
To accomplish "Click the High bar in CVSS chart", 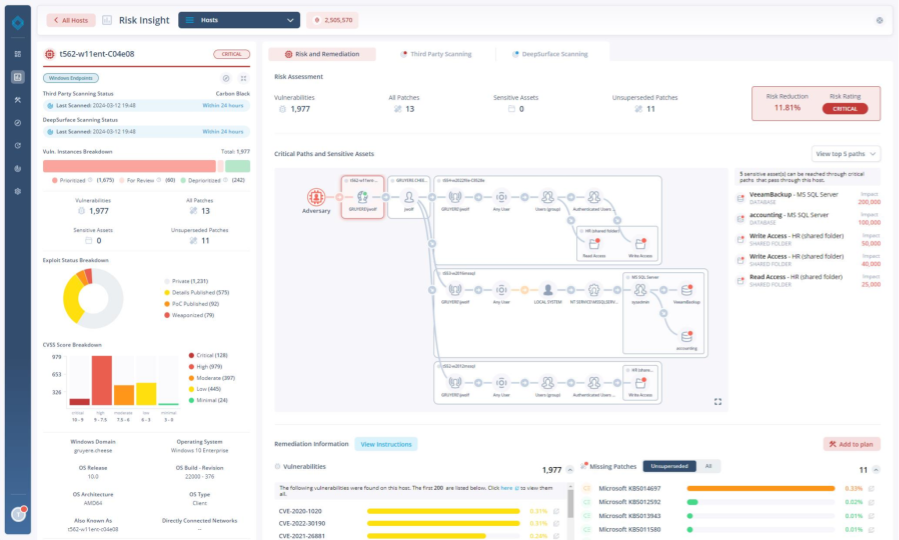I will click(101, 381).
